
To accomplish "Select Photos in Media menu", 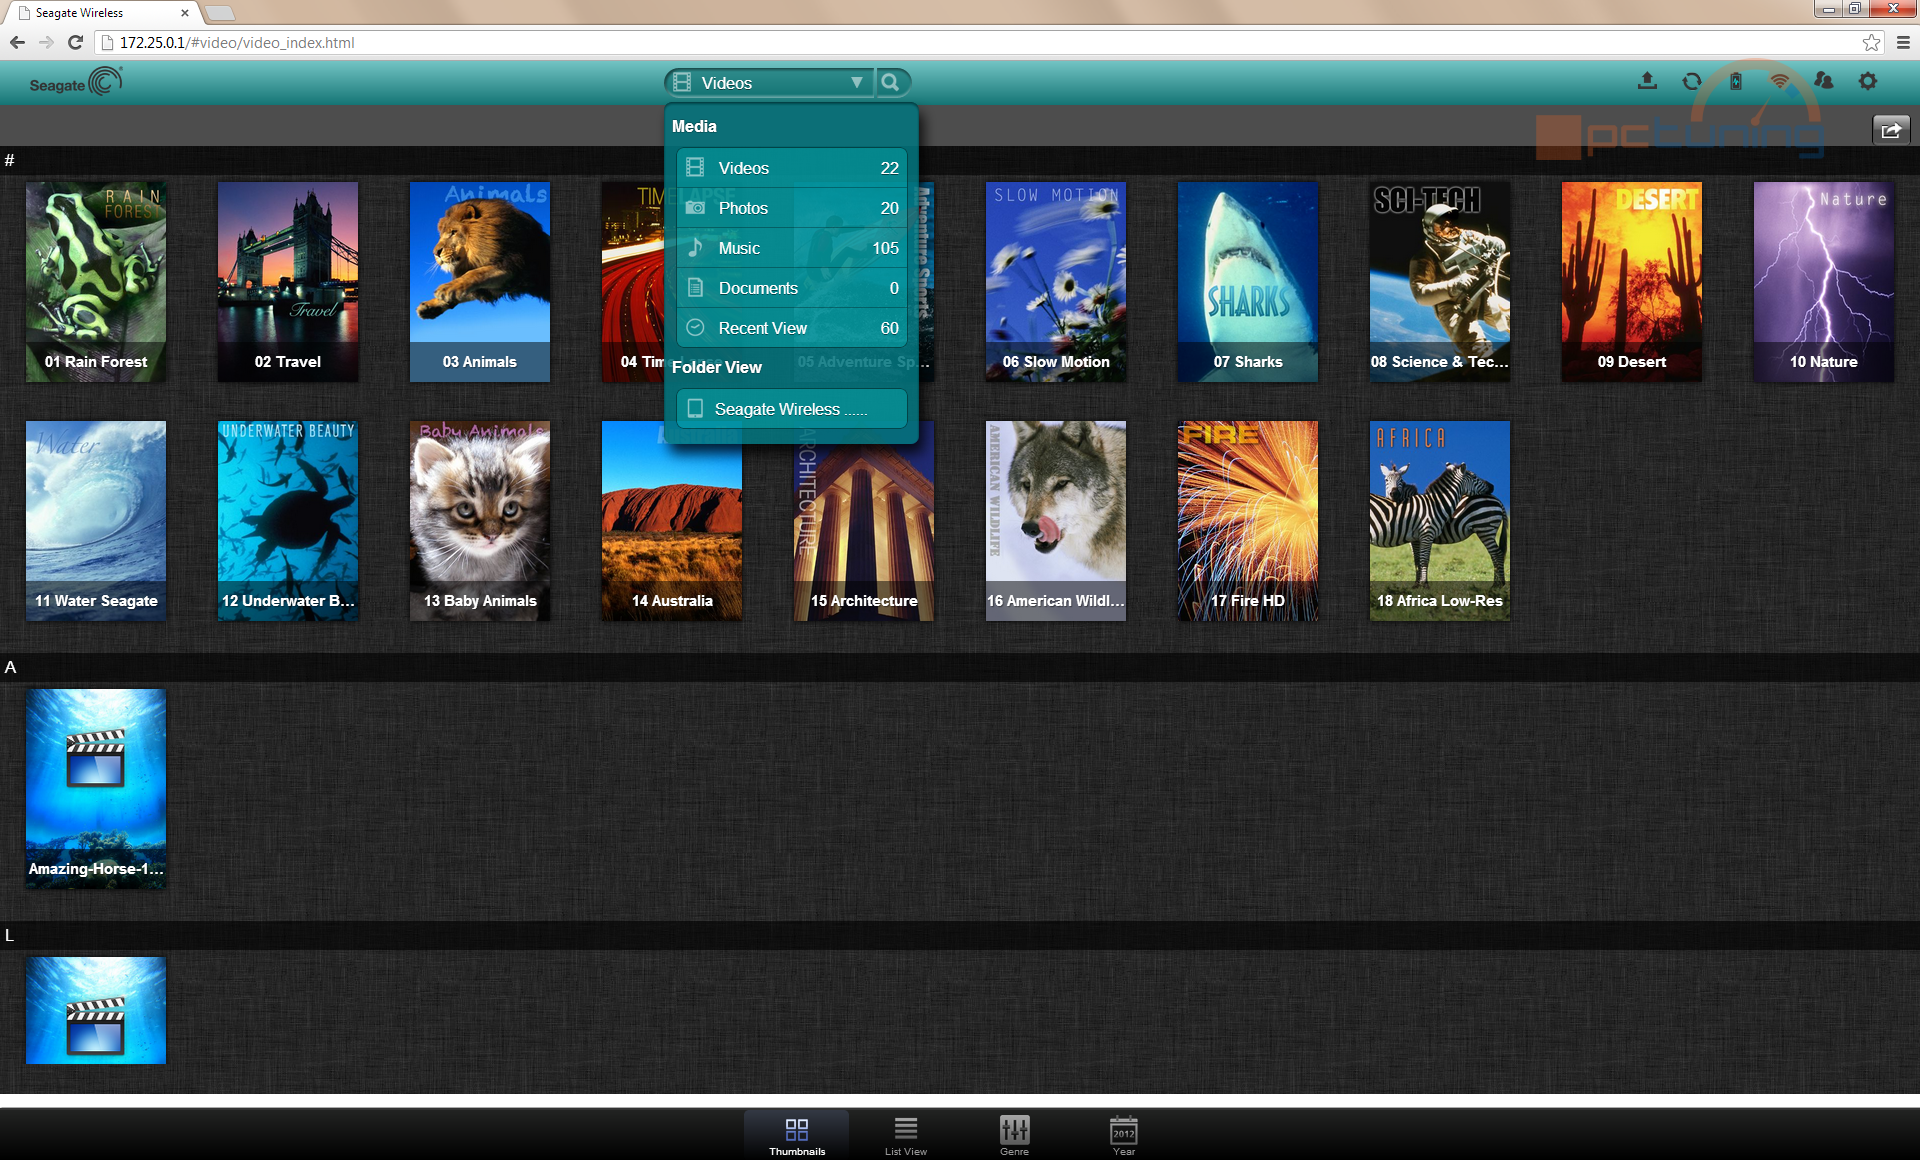I will 792,208.
